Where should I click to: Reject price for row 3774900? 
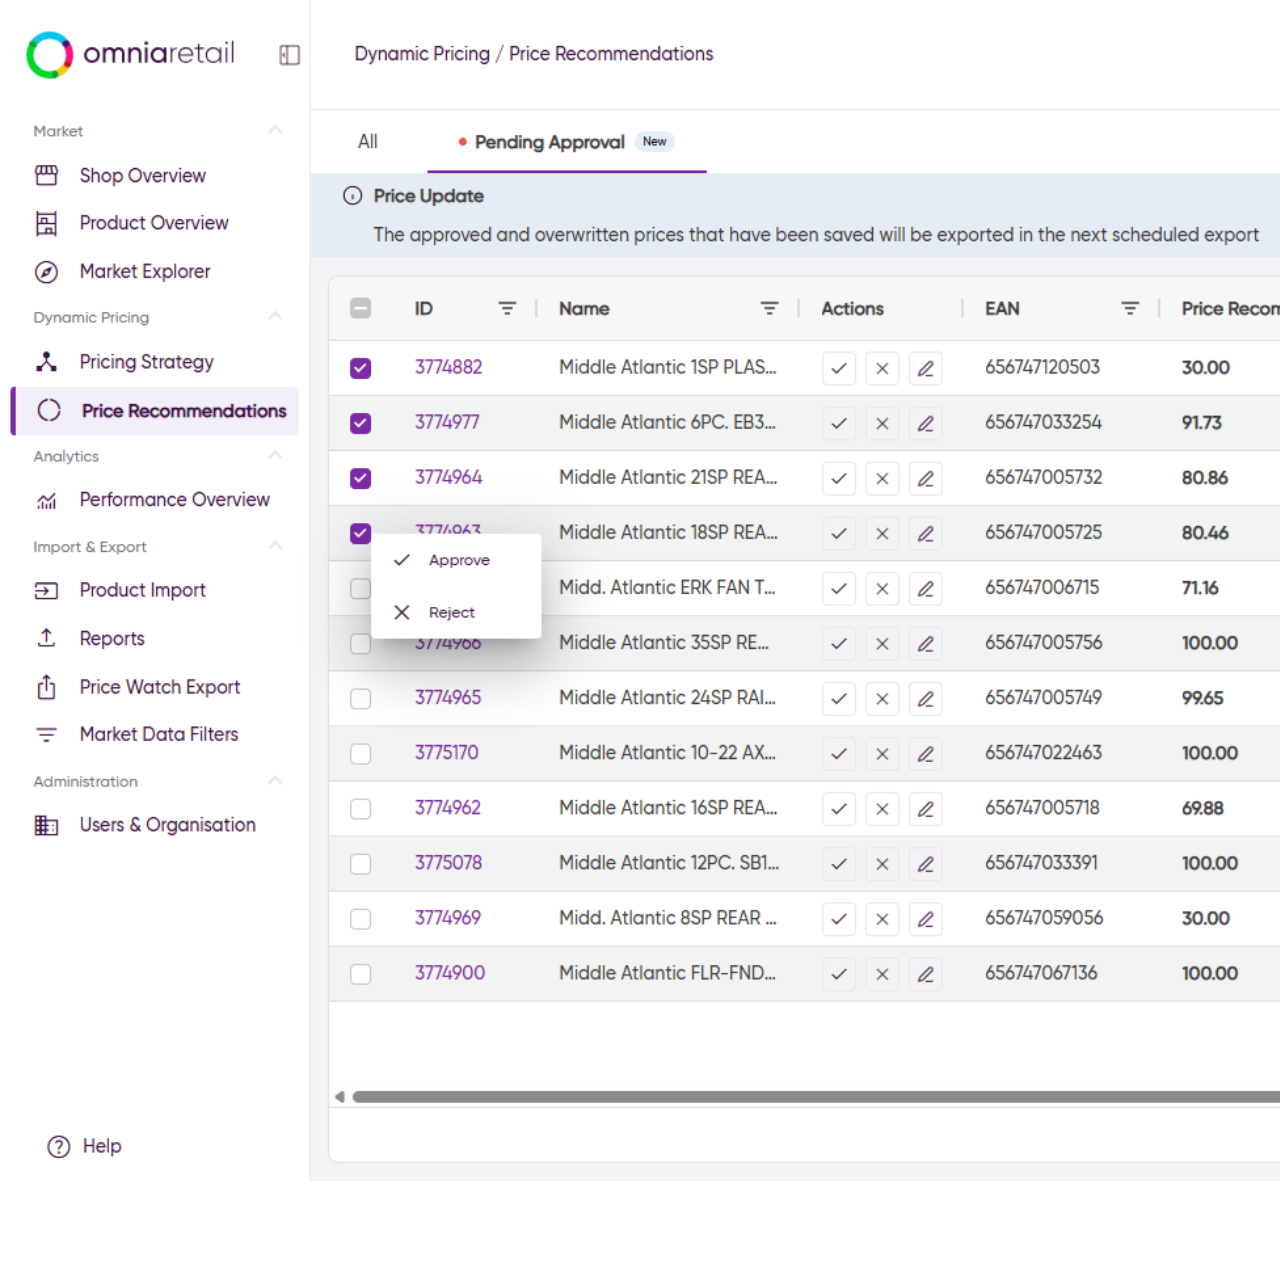pos(882,973)
